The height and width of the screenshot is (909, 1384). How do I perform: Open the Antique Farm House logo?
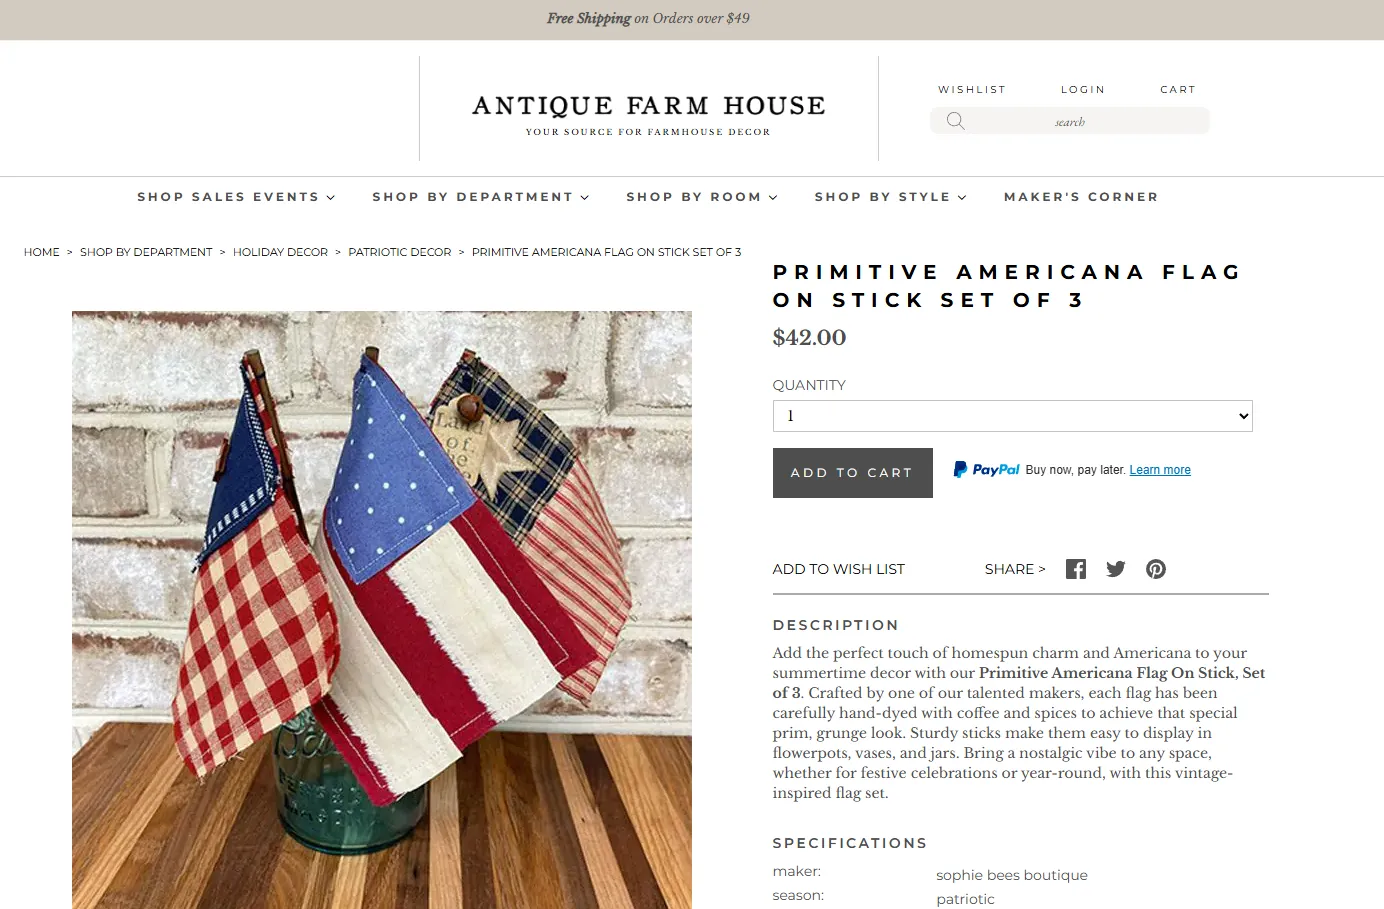pyautogui.click(x=649, y=115)
